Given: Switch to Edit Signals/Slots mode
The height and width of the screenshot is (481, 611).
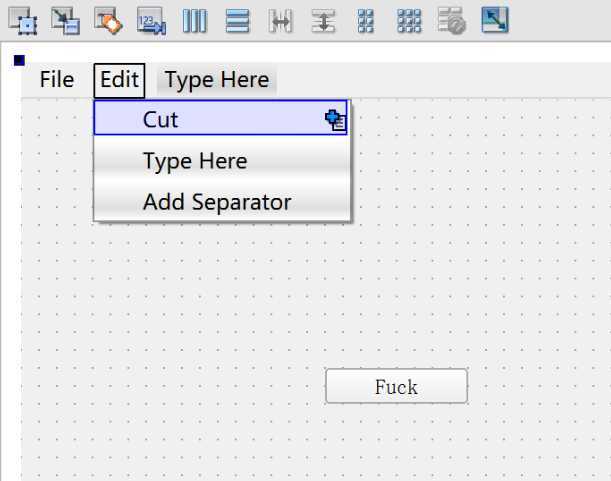Looking at the screenshot, I should [x=65, y=21].
